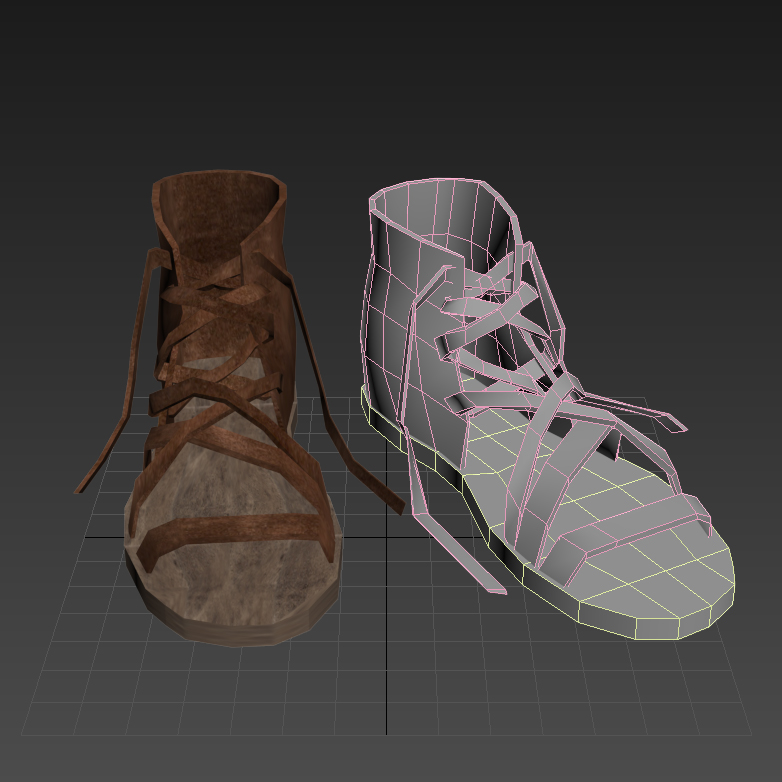Click the wireframe sandal's cuff top rim
Viewport: 782px width, 782px height.
[x=440, y=185]
